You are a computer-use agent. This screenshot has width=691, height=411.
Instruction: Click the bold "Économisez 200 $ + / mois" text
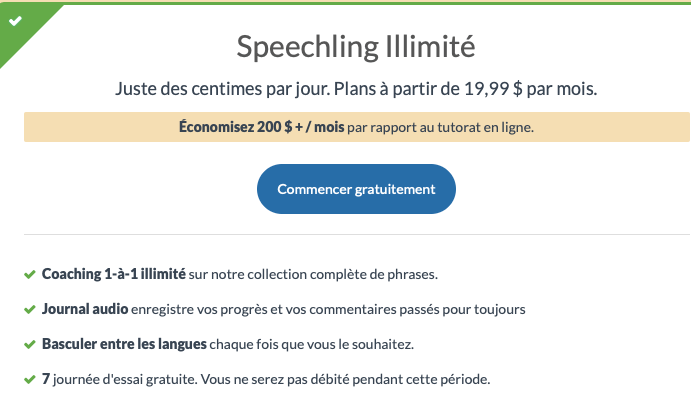[263, 127]
